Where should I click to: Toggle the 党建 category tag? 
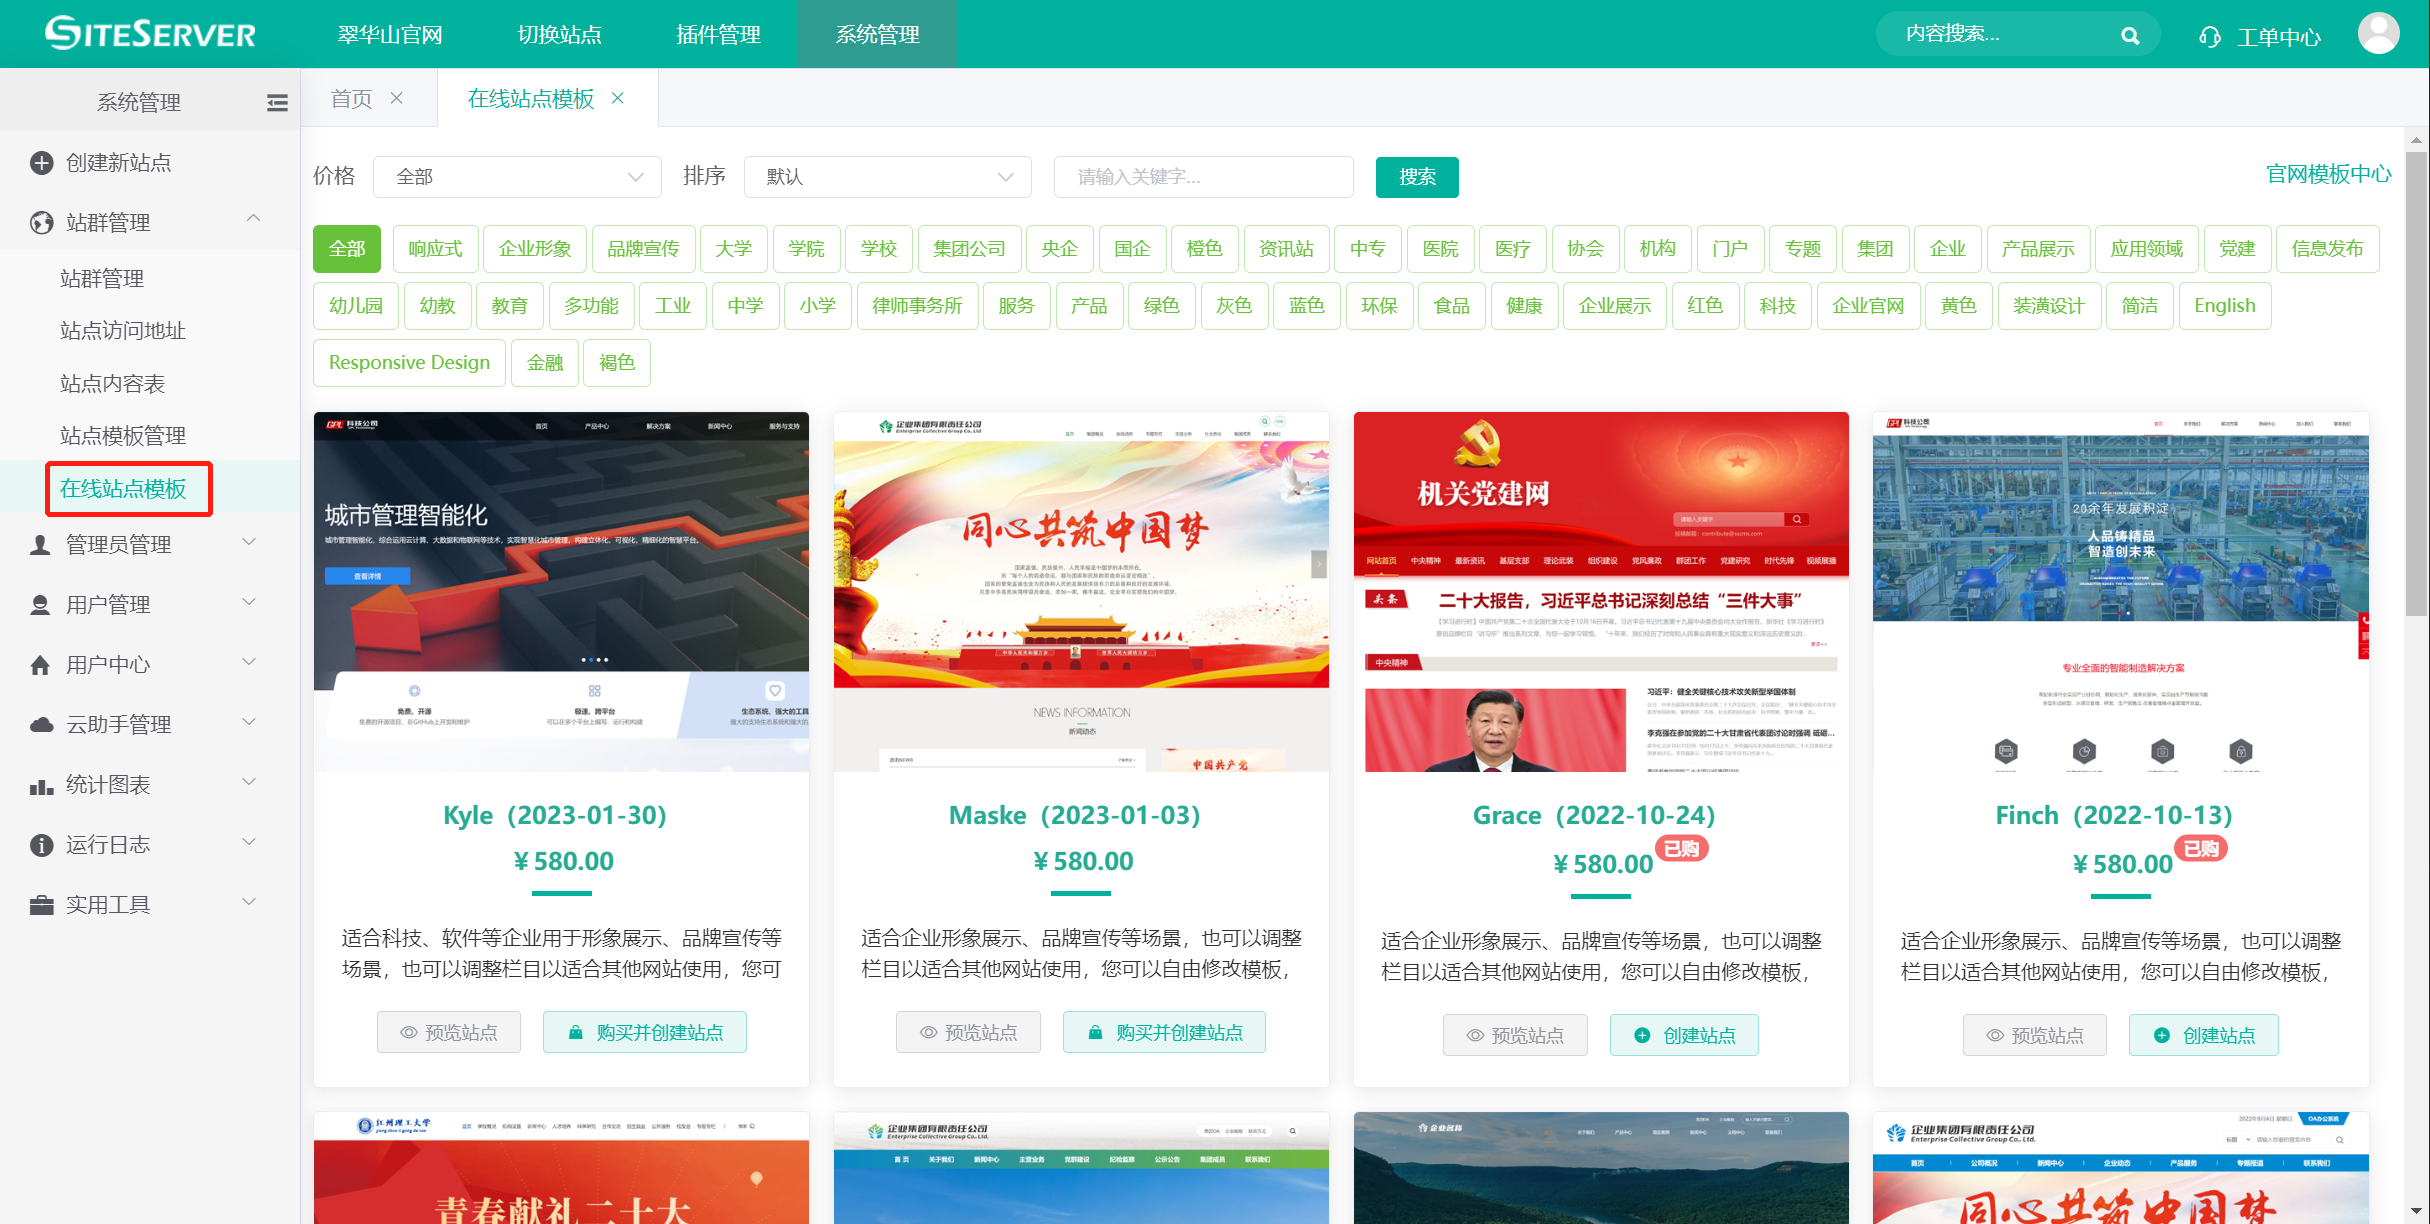pyautogui.click(x=2236, y=249)
